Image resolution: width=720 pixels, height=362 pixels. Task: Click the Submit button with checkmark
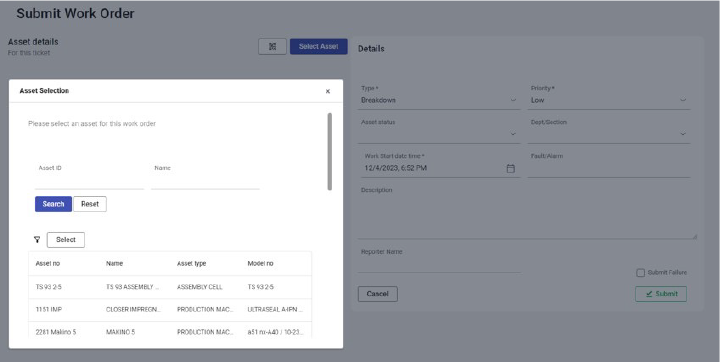[x=661, y=294]
